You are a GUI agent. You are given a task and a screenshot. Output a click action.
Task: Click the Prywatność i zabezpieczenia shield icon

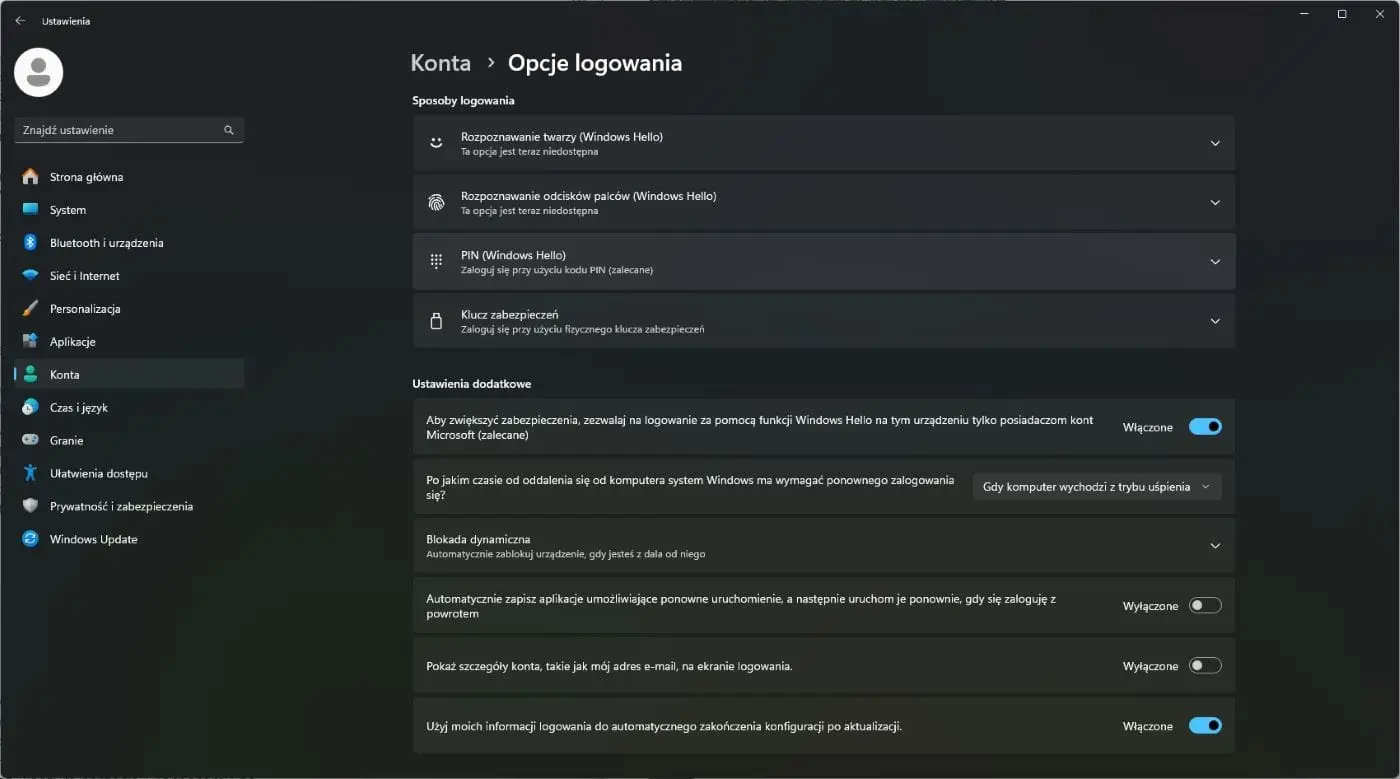(x=30, y=506)
